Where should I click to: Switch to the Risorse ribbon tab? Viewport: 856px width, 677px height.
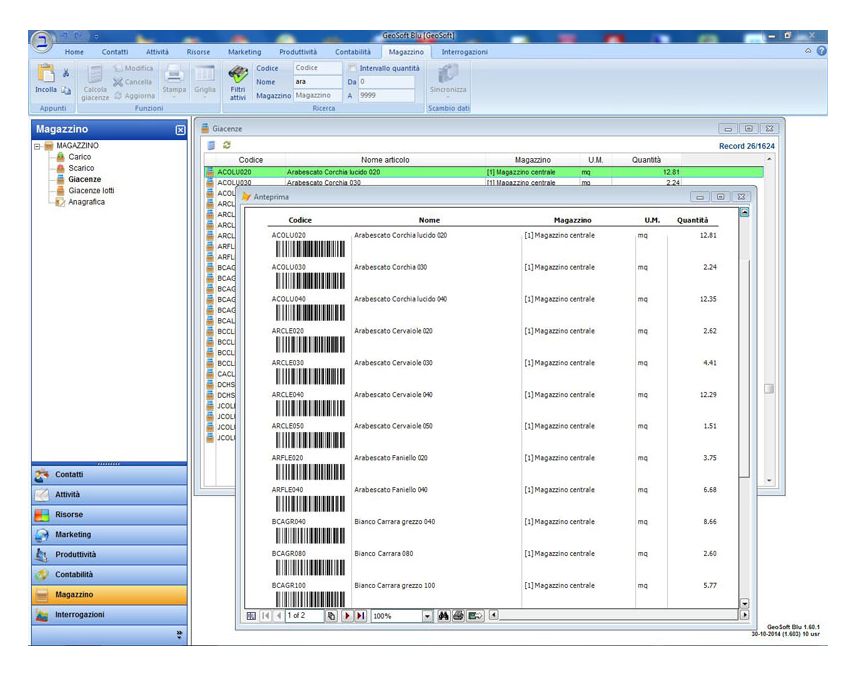pos(198,52)
